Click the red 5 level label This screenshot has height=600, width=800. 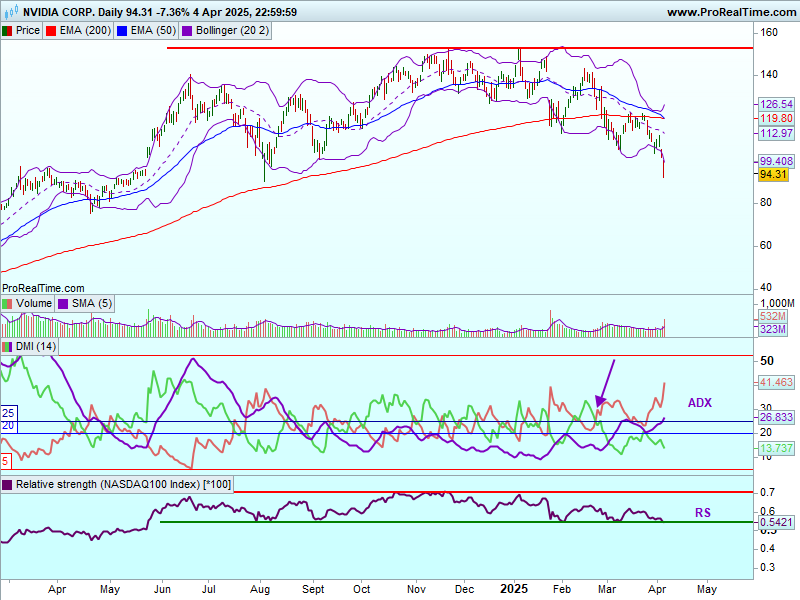[x=5, y=462]
